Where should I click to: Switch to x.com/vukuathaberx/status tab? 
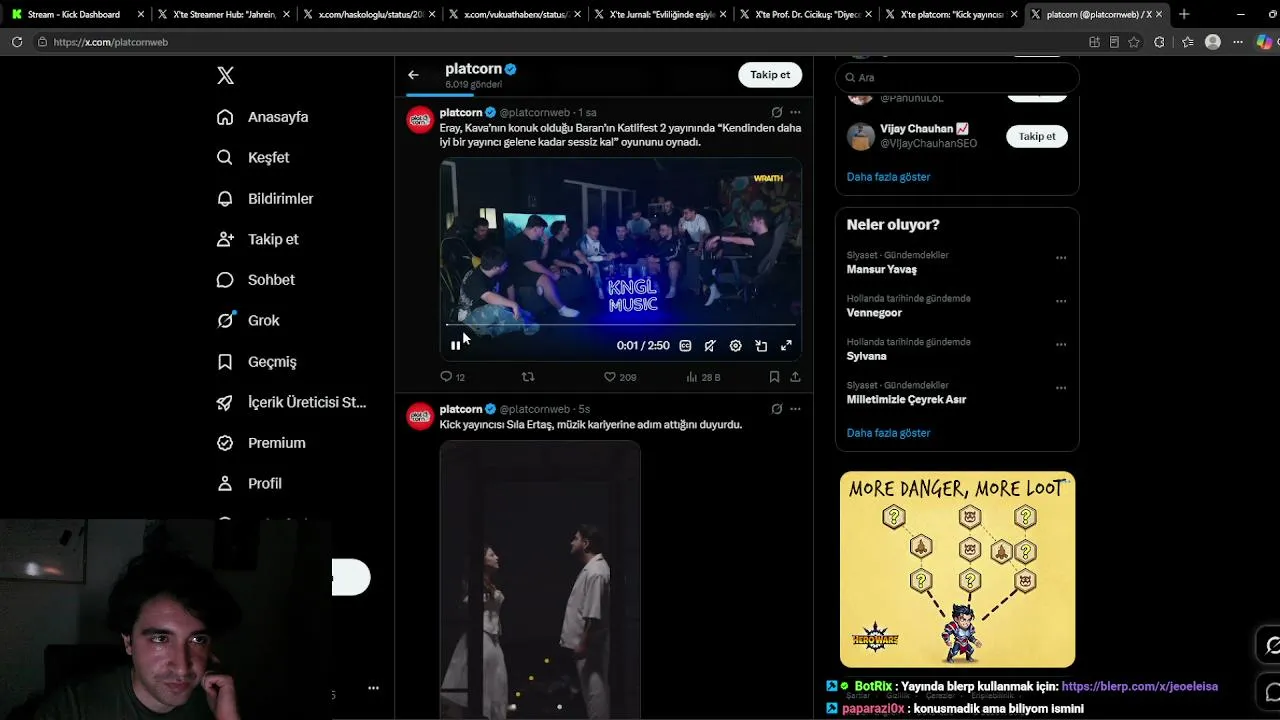[x=513, y=14]
